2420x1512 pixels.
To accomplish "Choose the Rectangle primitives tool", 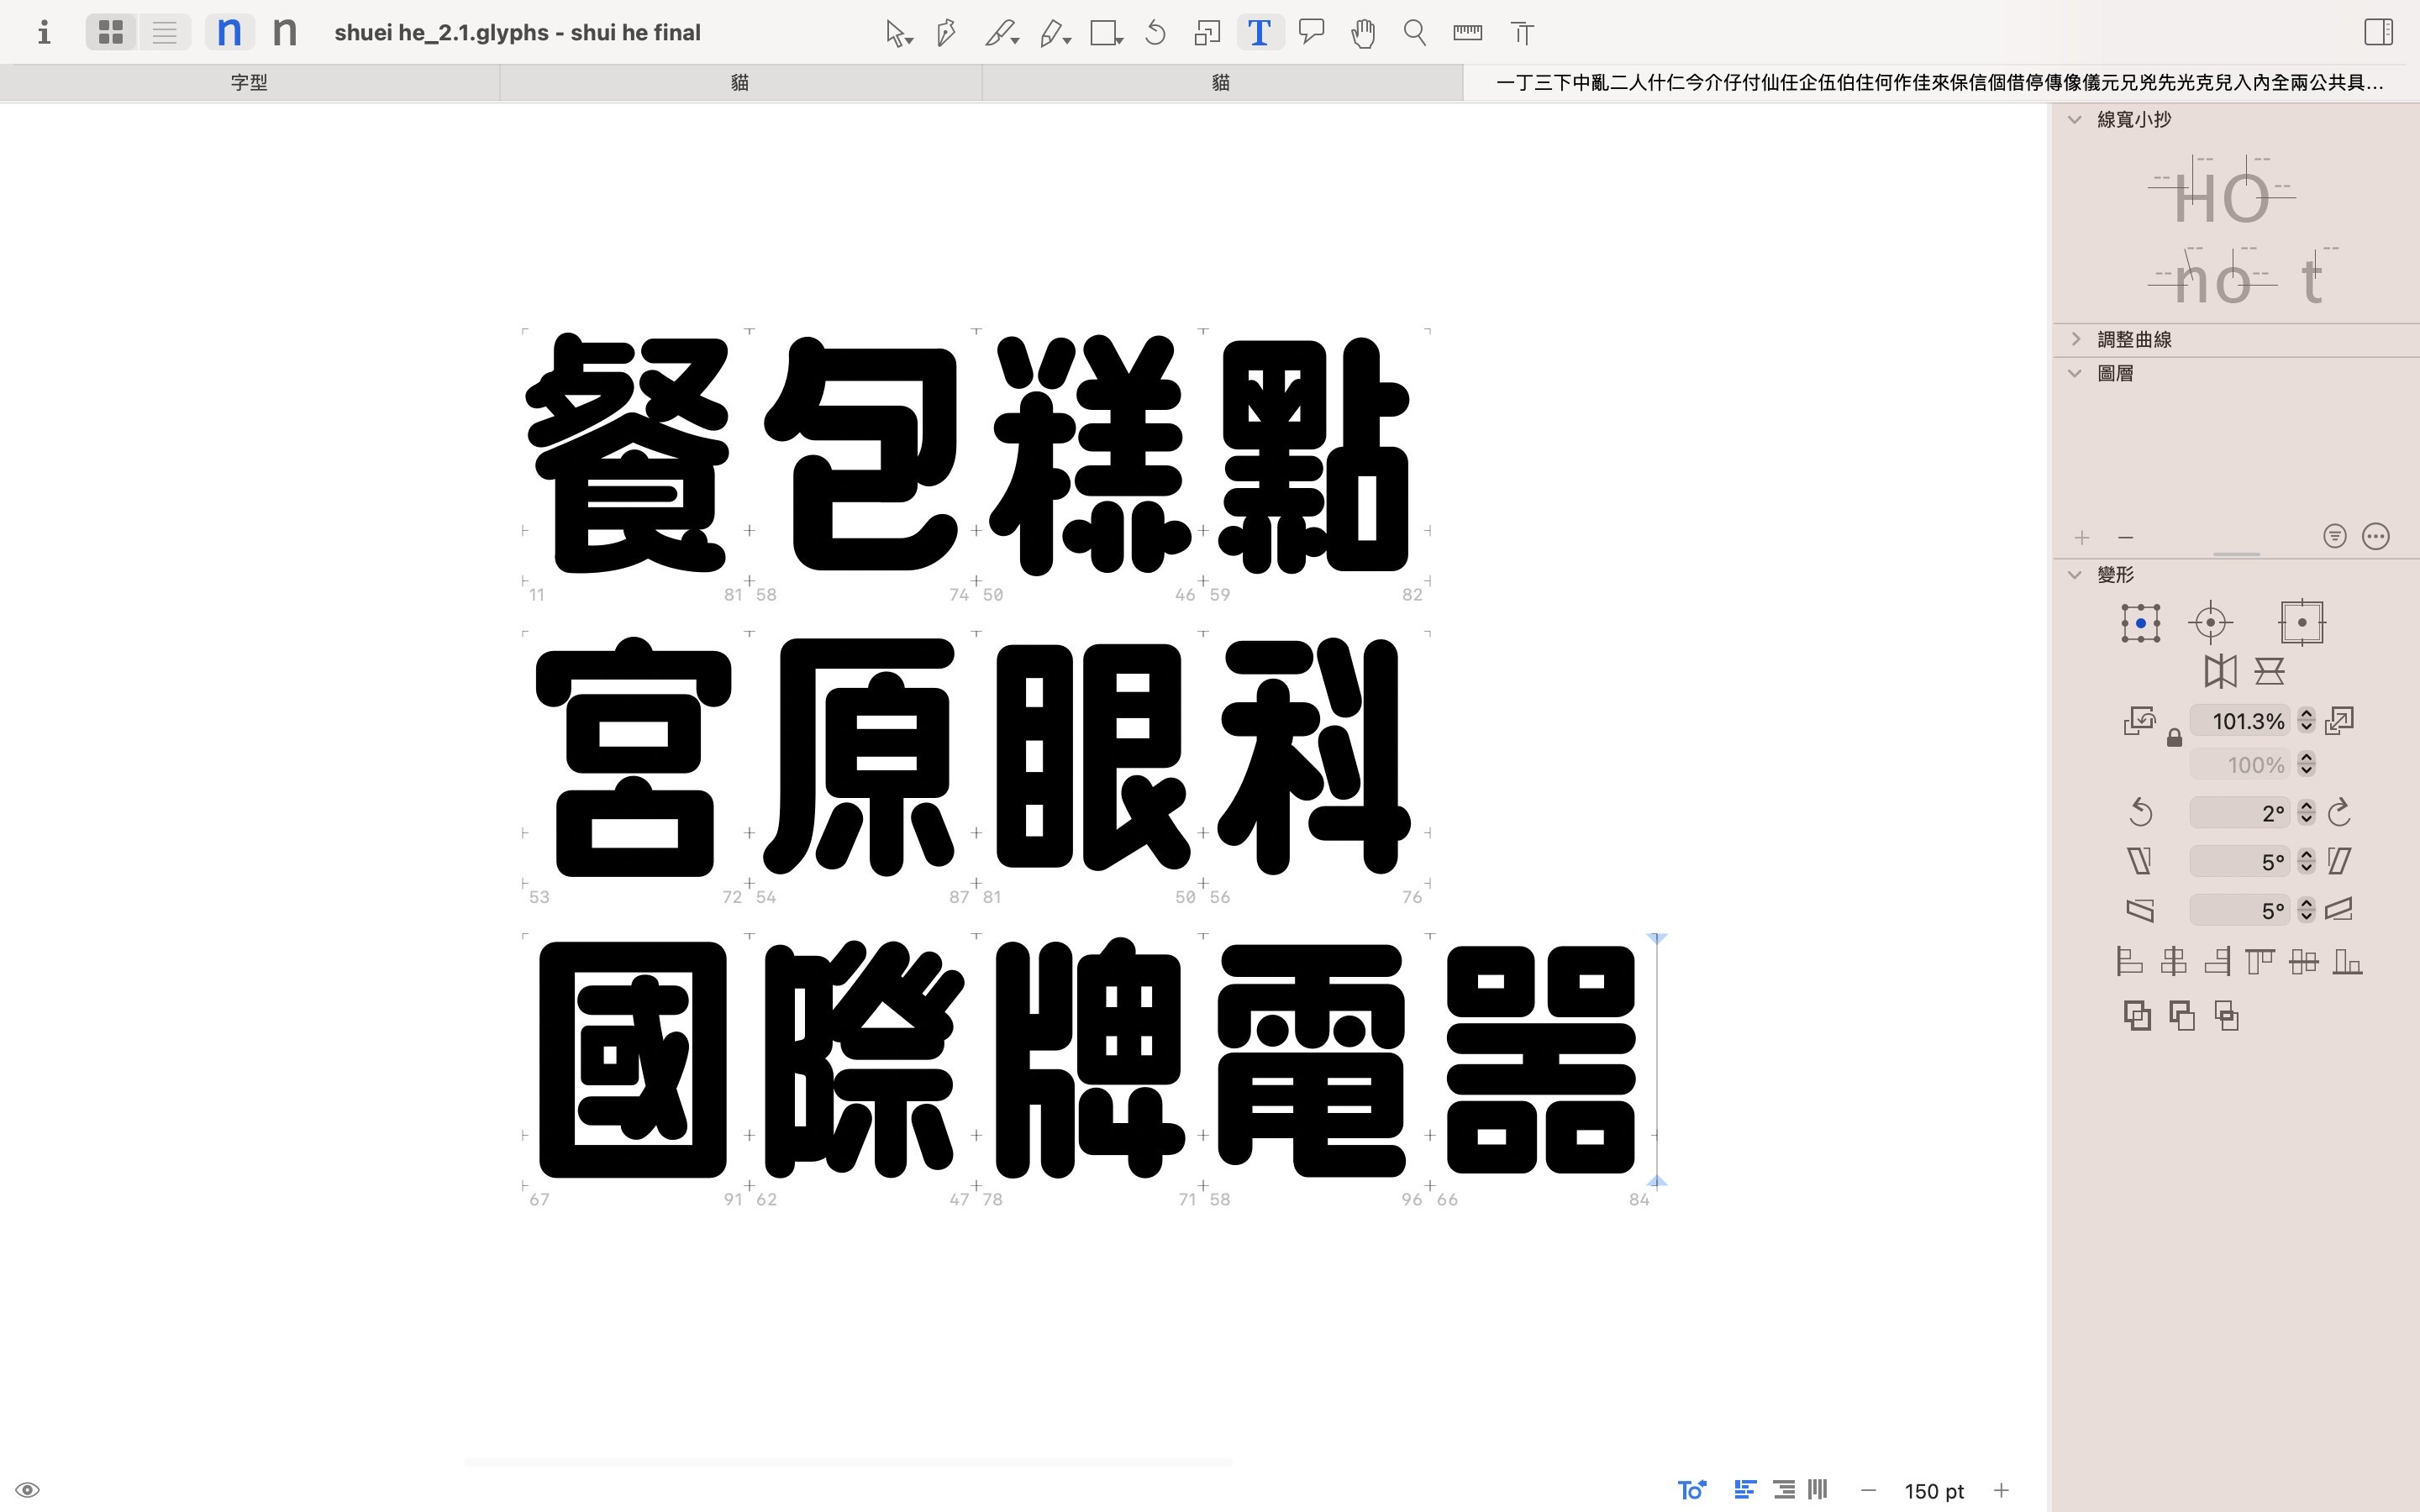I will [x=1105, y=33].
